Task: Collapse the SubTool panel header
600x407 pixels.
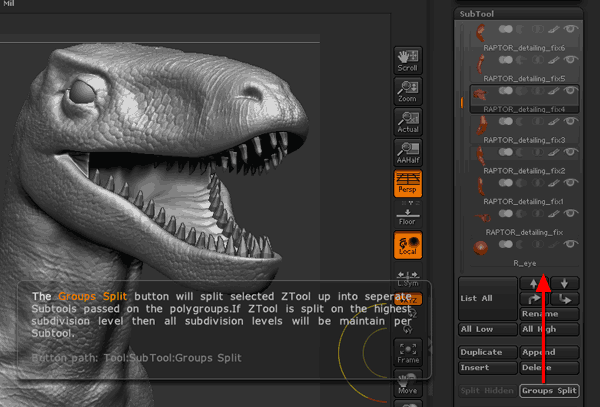Action: point(519,14)
